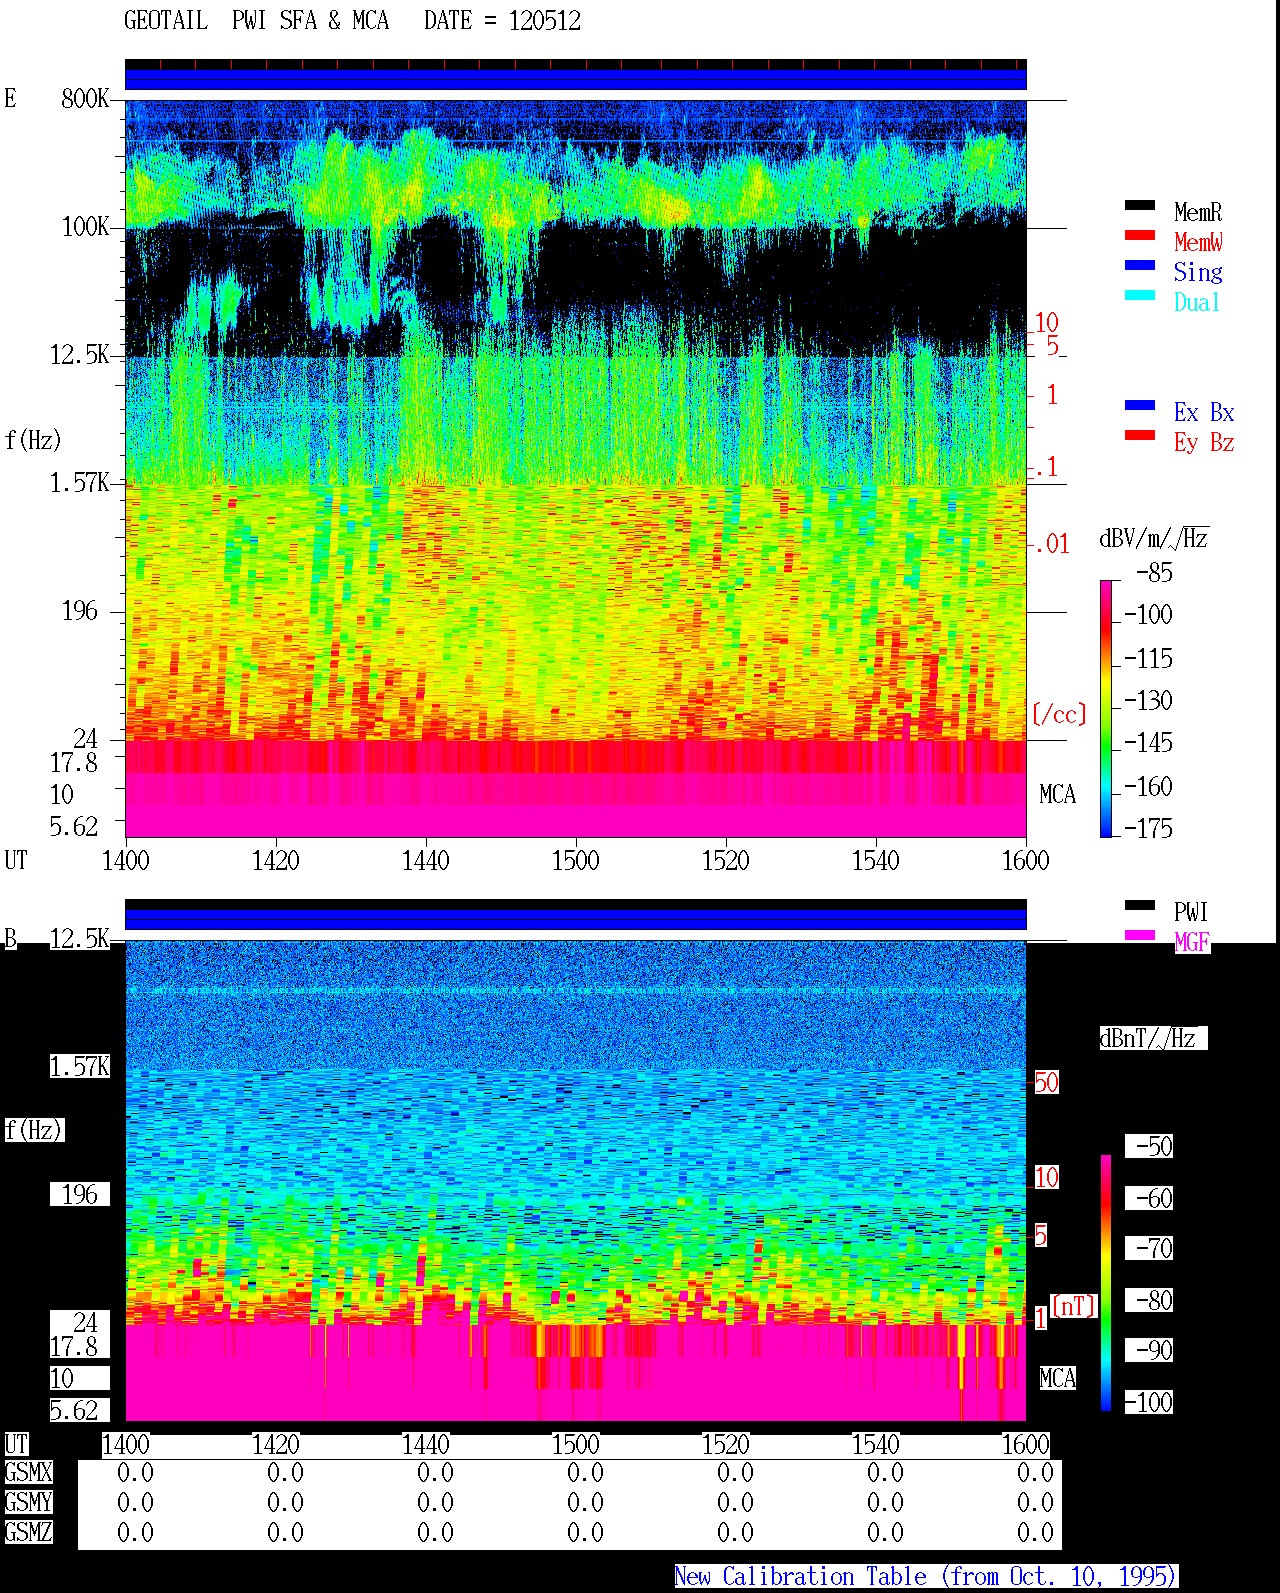Click the red .01 density tick label
The height and width of the screenshot is (1593, 1280).
tap(1052, 544)
